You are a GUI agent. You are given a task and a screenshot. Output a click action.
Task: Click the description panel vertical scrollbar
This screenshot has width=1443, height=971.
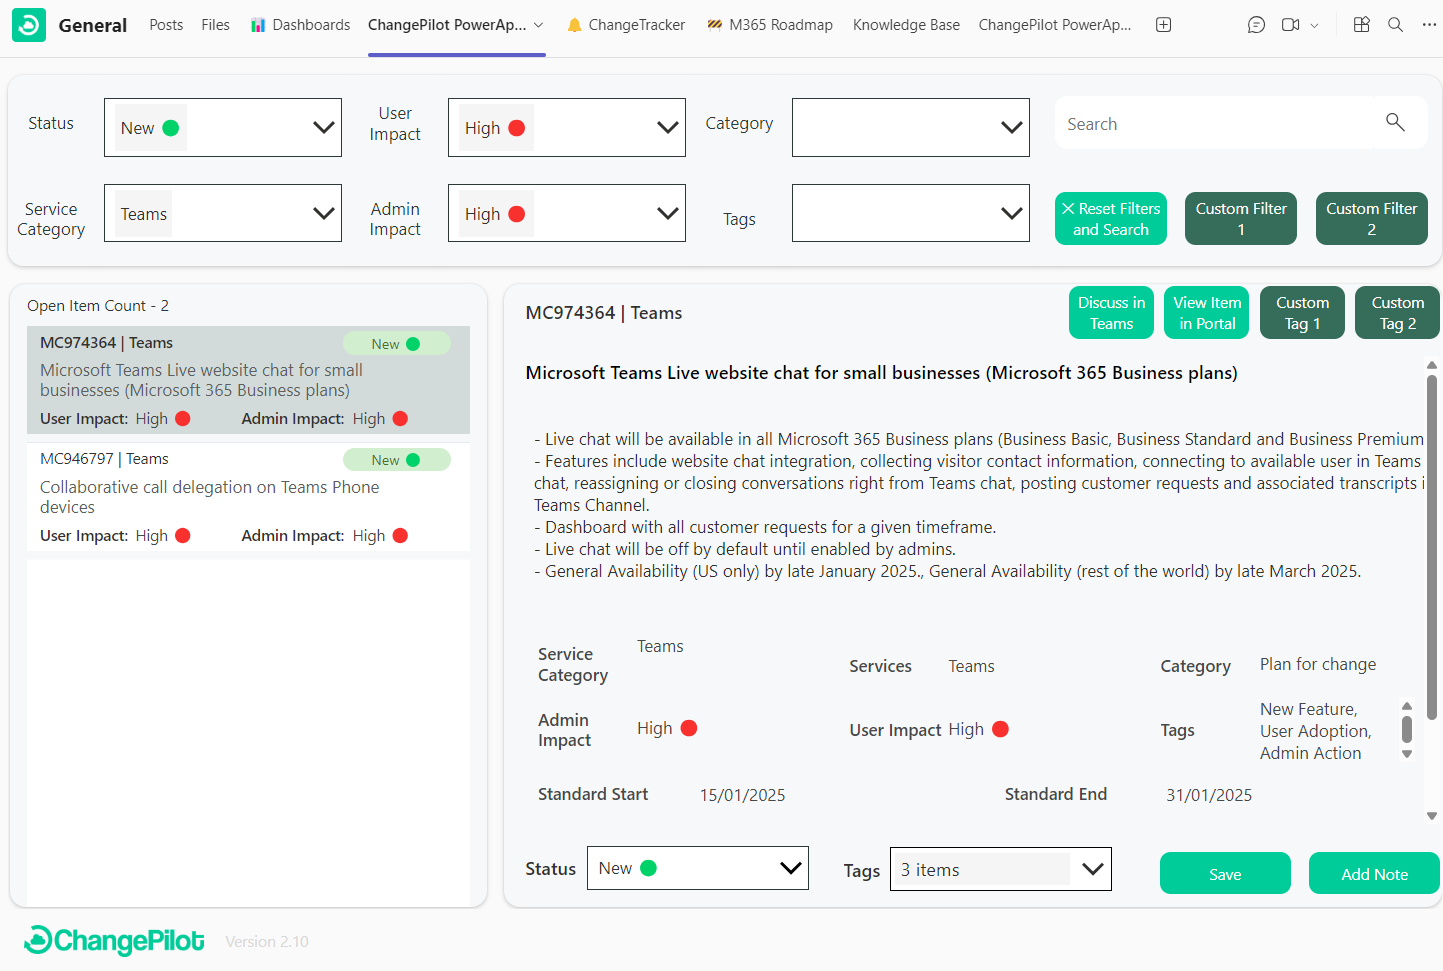[x=1432, y=548]
